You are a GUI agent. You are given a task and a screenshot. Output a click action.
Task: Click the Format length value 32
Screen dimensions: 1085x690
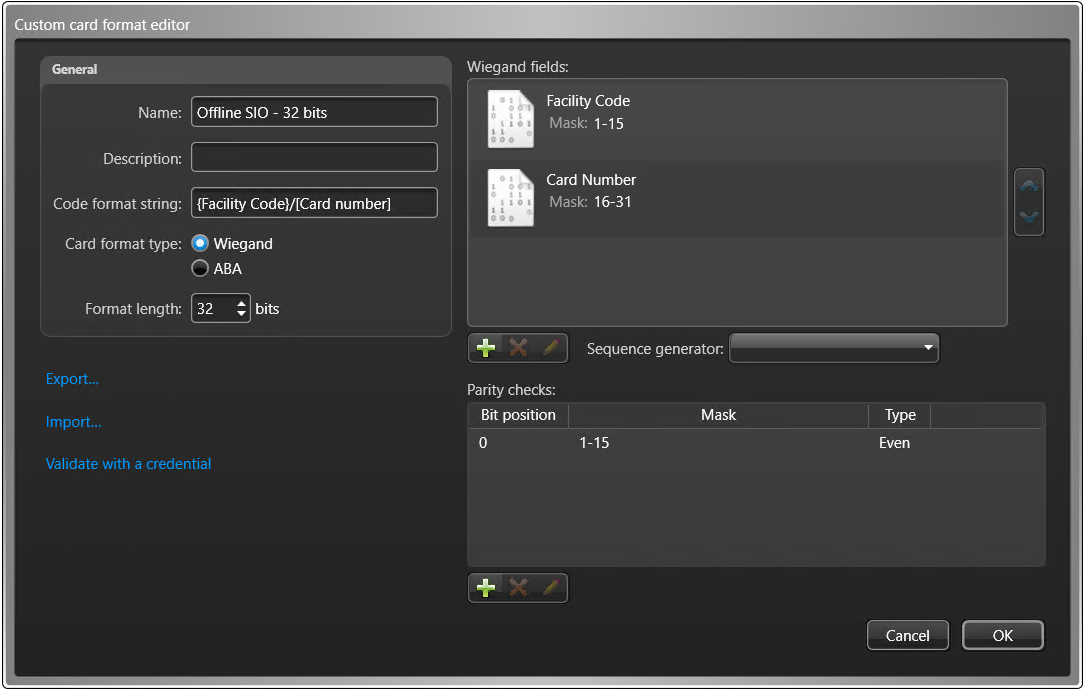click(206, 309)
